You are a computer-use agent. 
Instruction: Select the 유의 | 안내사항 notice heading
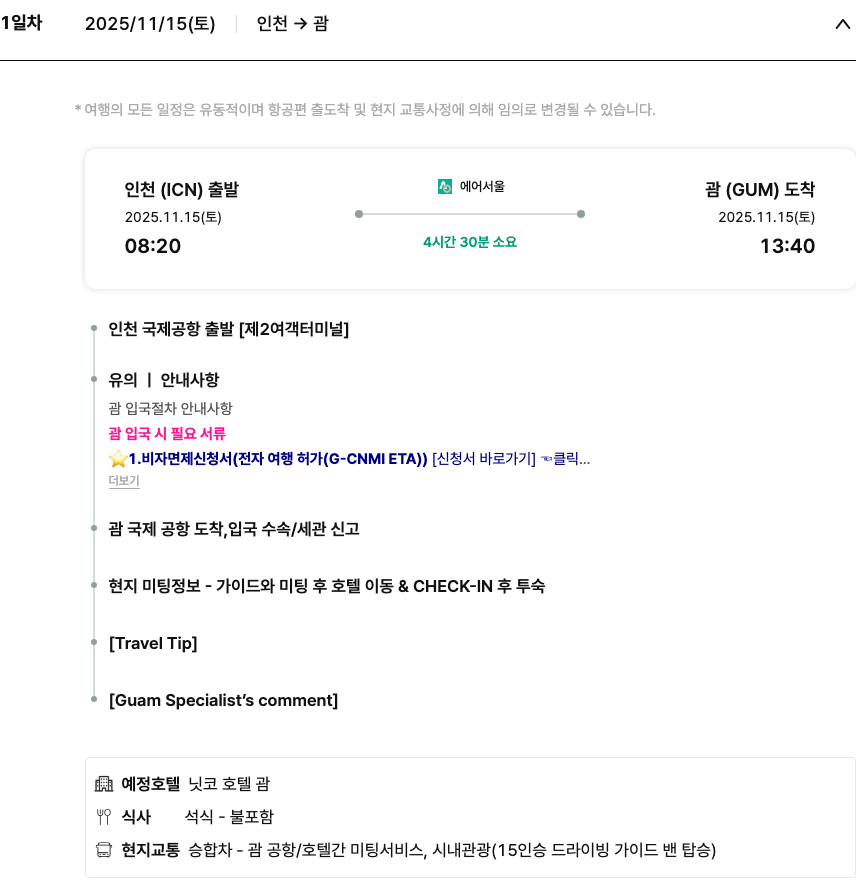click(163, 380)
